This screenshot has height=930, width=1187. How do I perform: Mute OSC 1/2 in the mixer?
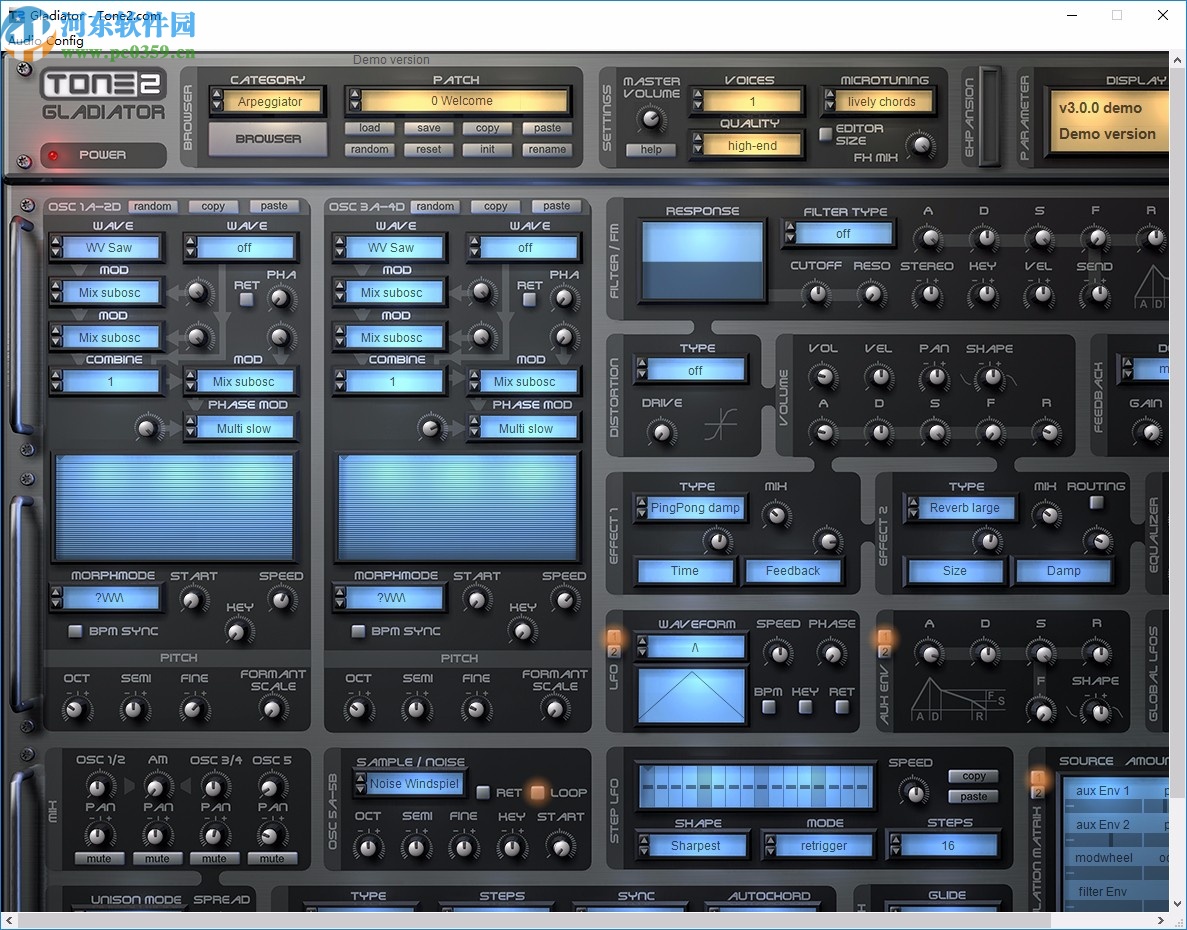click(x=98, y=859)
